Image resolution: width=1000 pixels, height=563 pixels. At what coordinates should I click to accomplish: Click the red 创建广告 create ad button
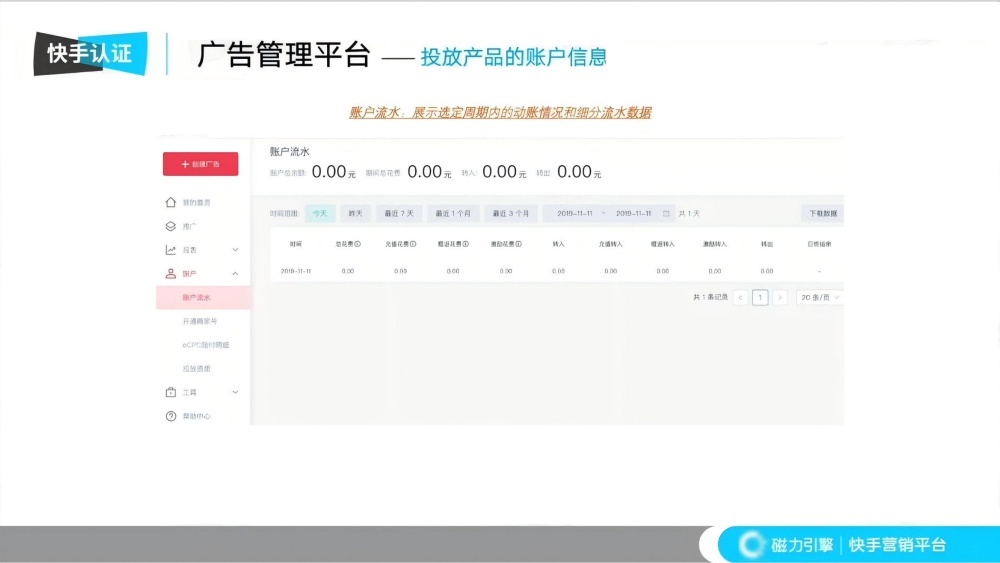tap(200, 164)
